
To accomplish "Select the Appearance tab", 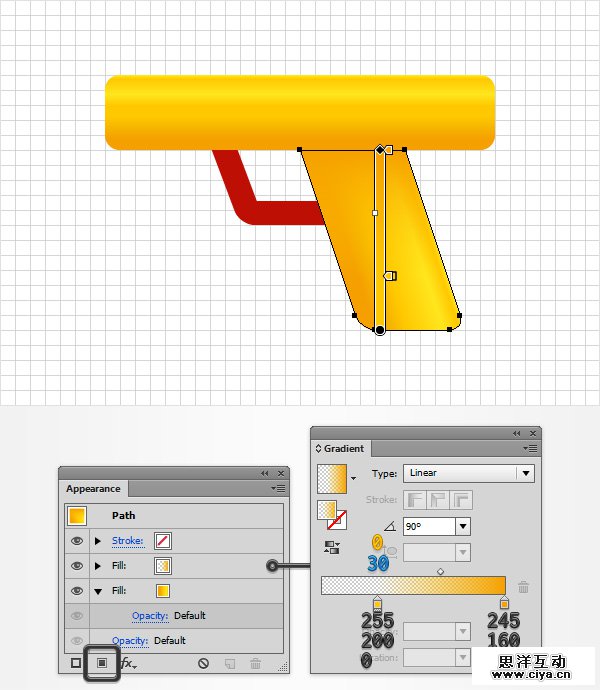I will point(93,488).
